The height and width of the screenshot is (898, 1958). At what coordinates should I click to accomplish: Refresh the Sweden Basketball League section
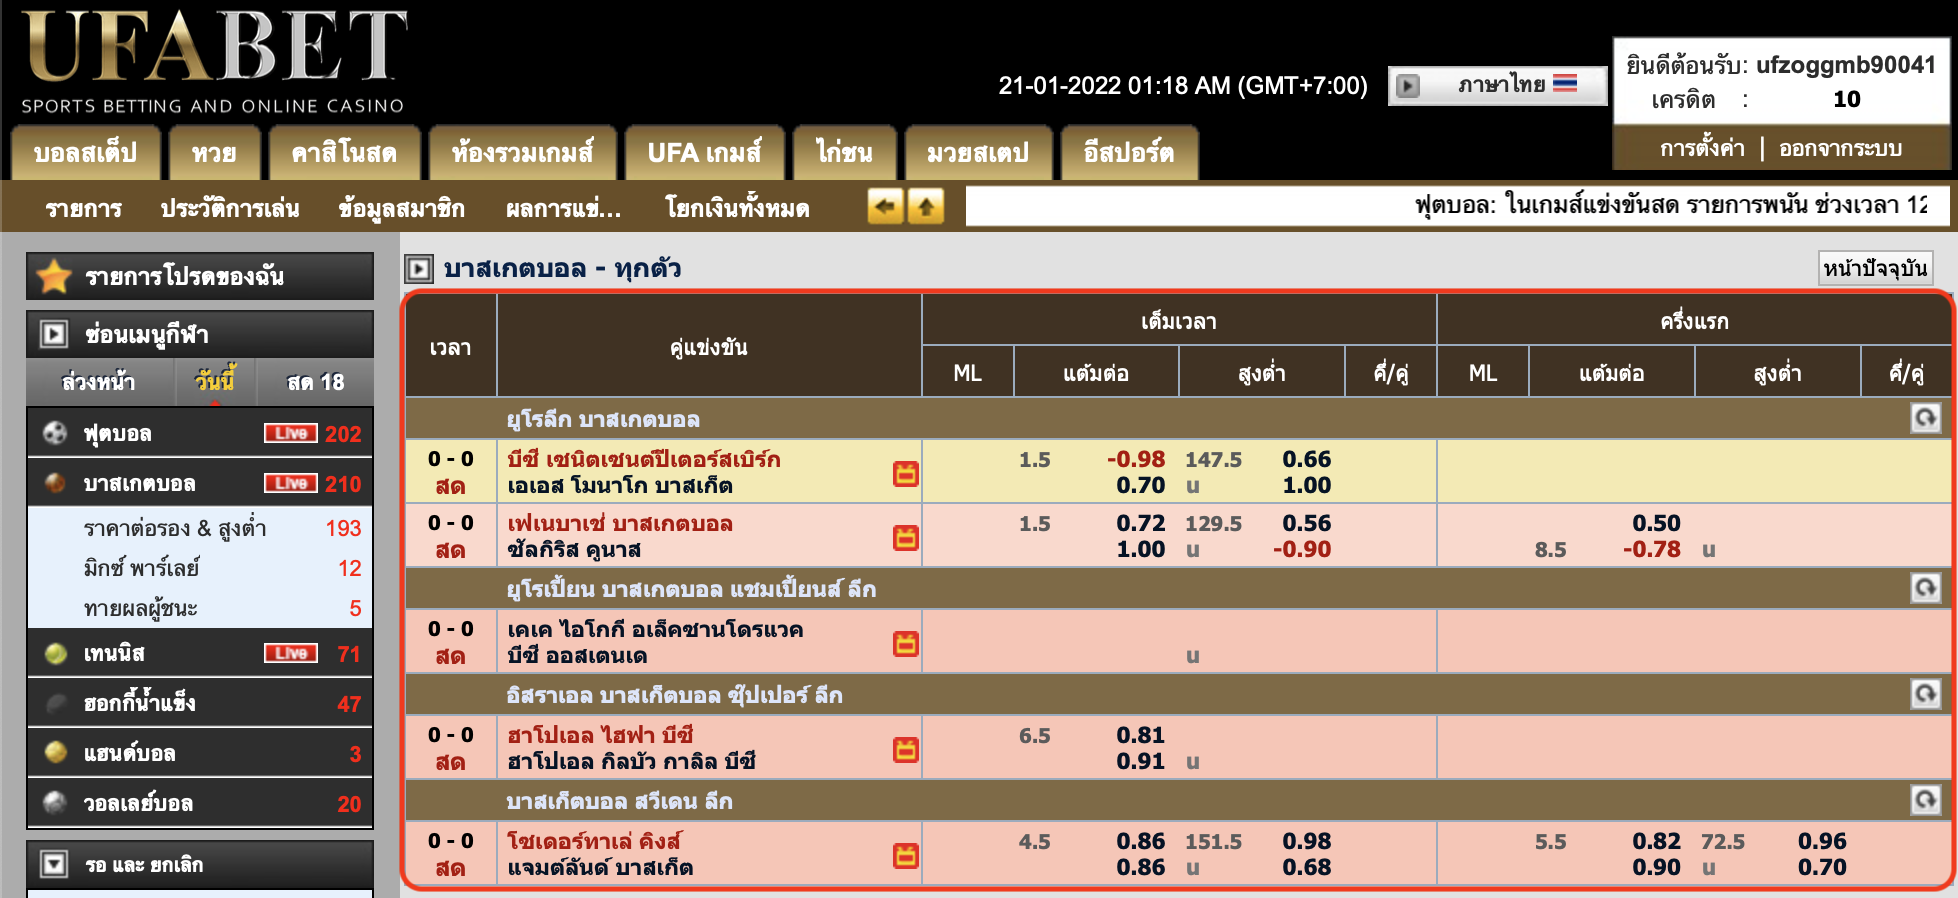pos(1925,800)
